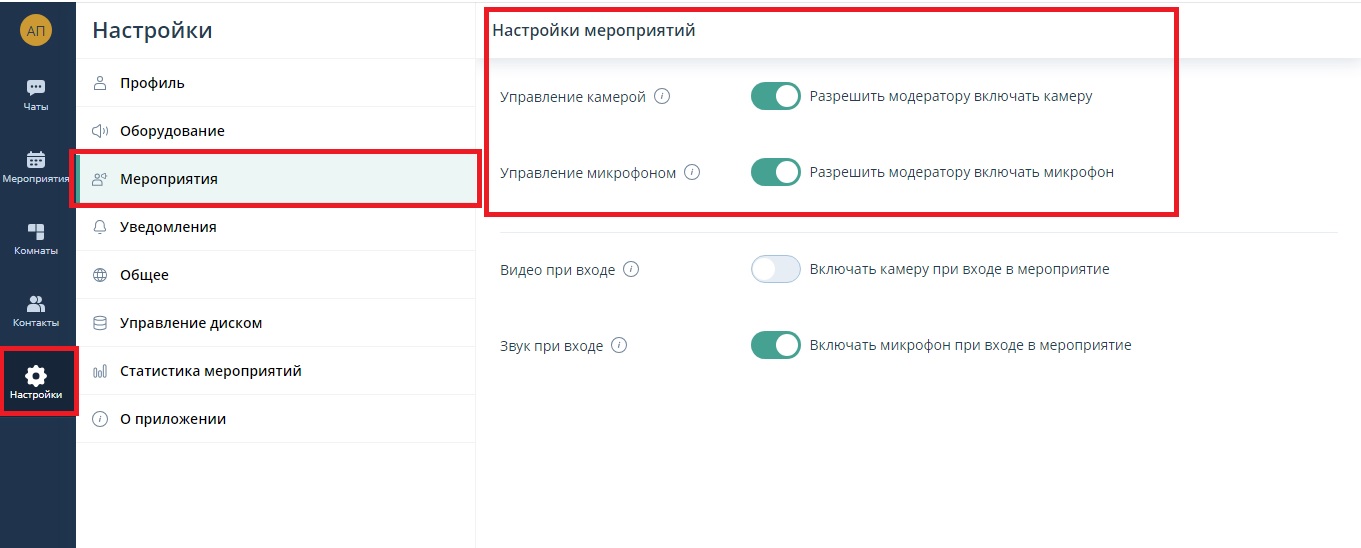Select Управление диском settings section
Image resolution: width=1361 pixels, height=548 pixels.
pyautogui.click(x=276, y=323)
